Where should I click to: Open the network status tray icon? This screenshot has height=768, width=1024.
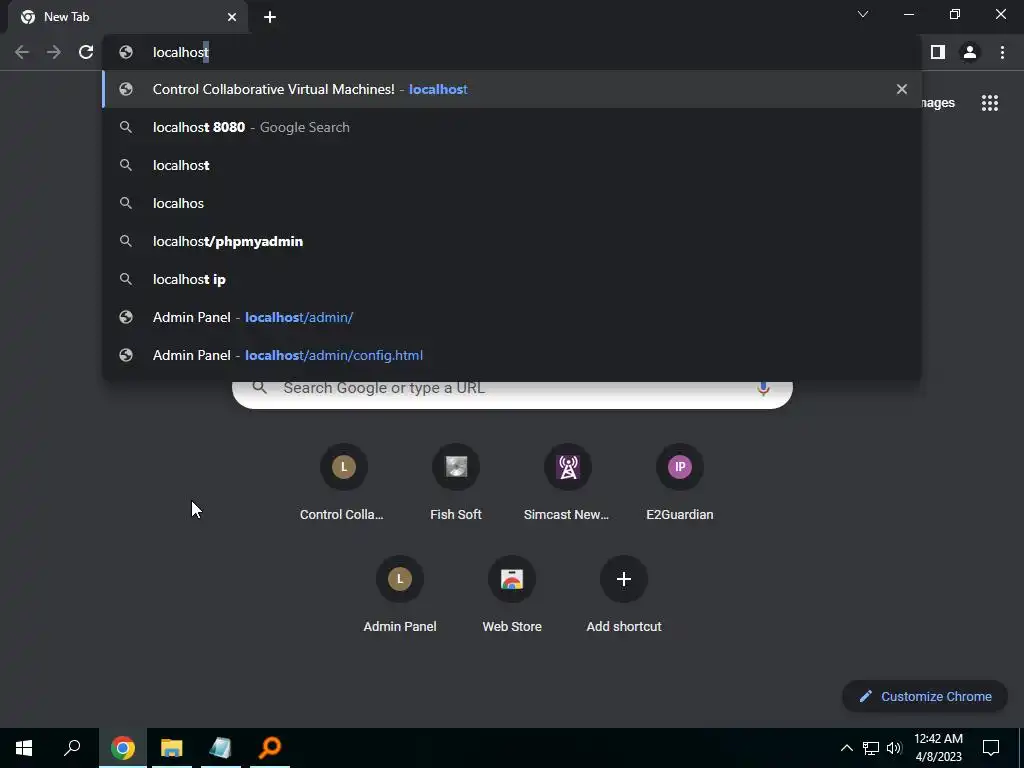coord(871,748)
